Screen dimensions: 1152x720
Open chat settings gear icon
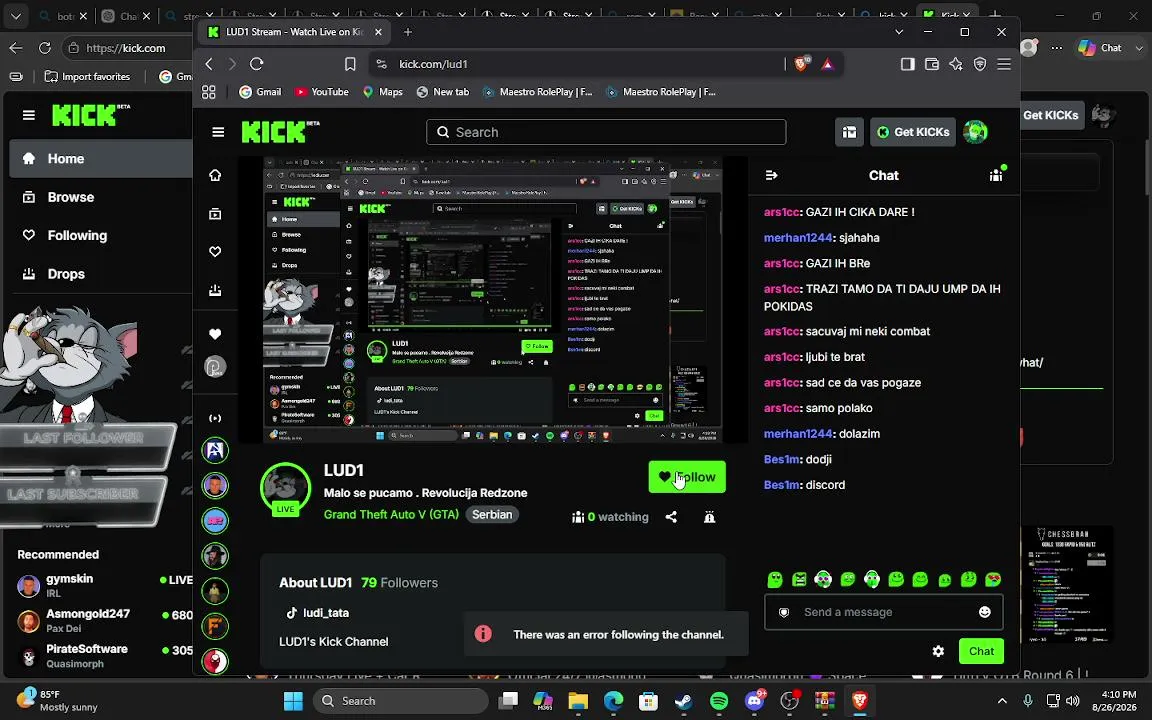(938, 651)
